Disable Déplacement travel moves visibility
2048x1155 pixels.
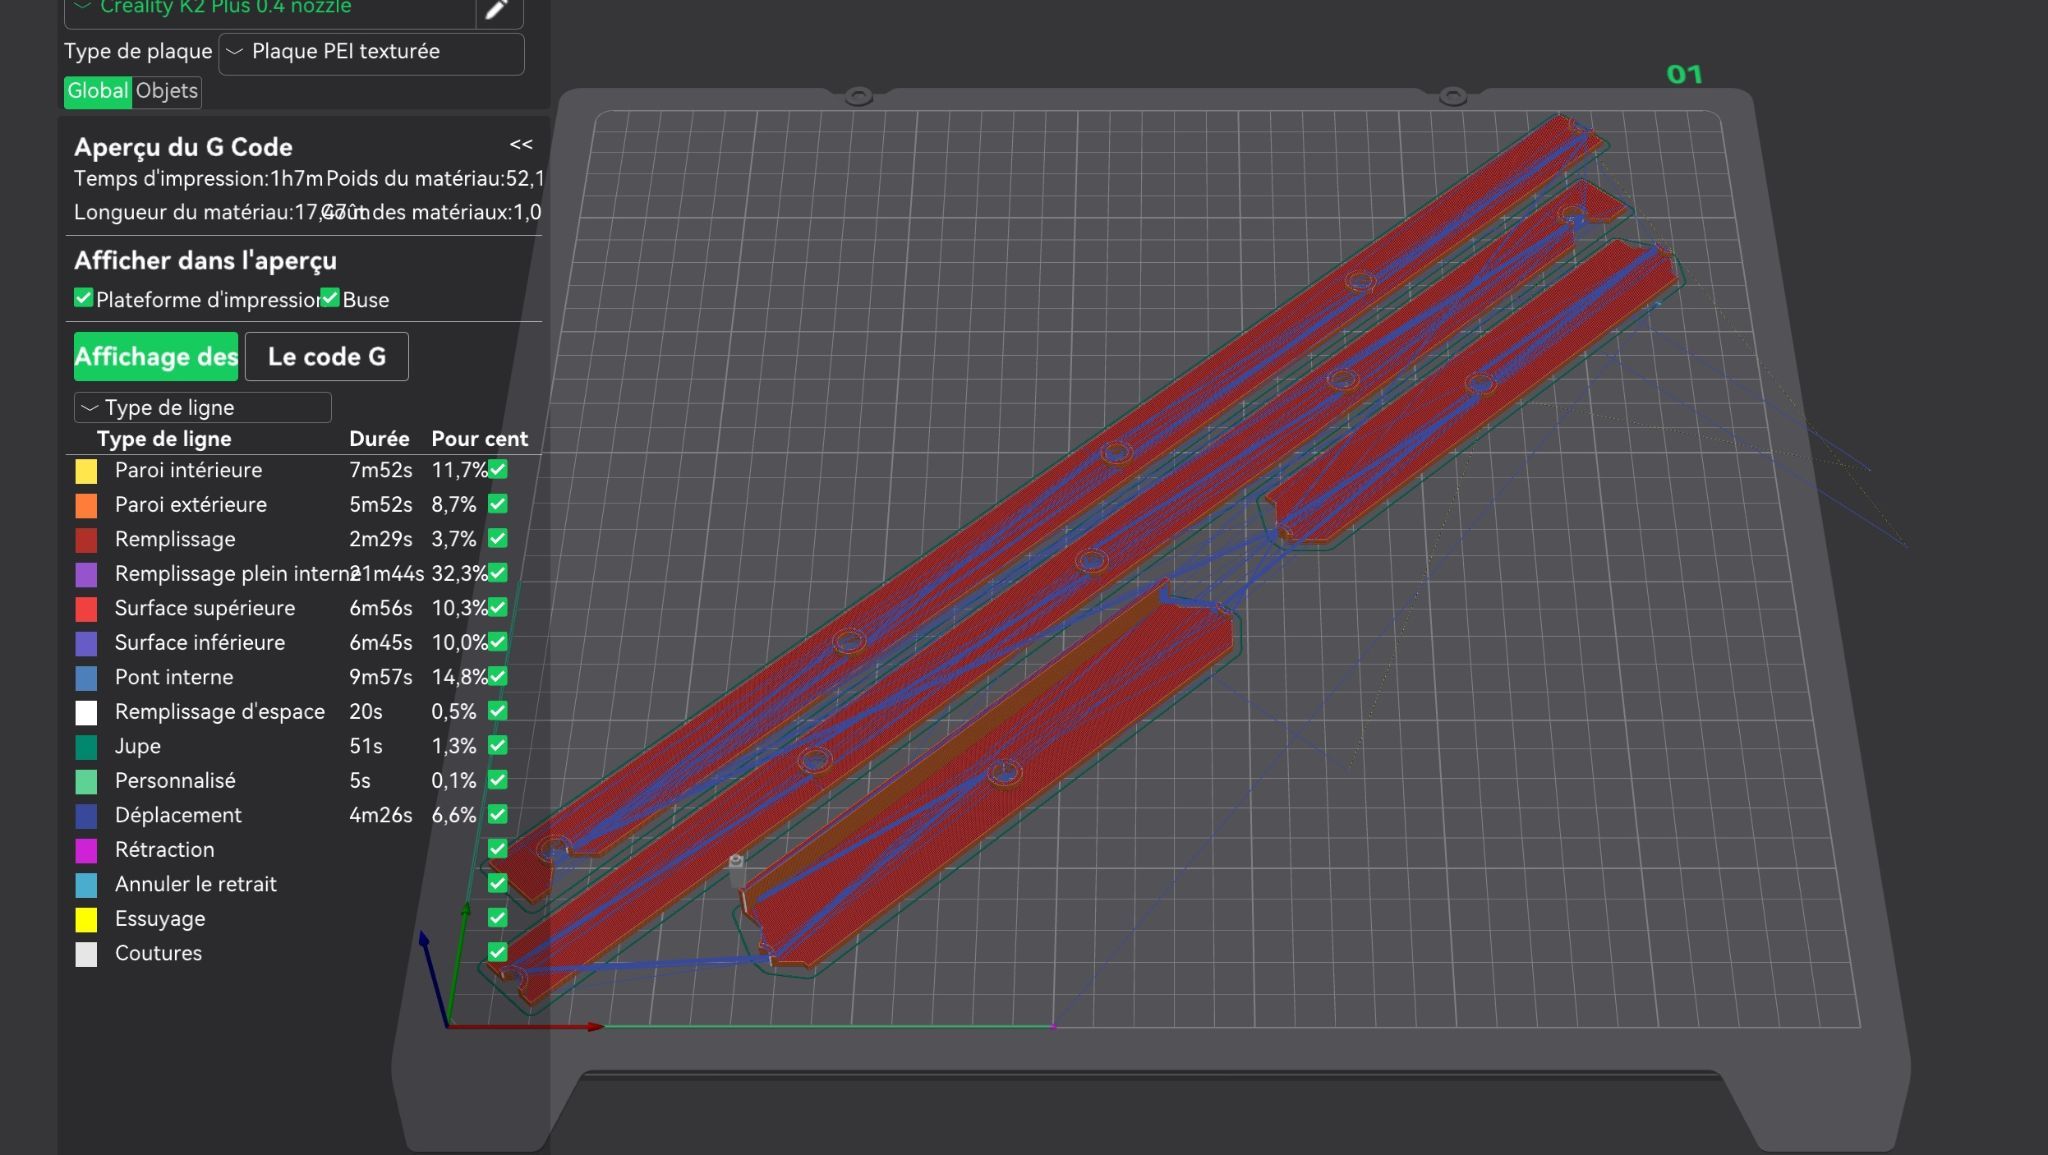coord(498,814)
